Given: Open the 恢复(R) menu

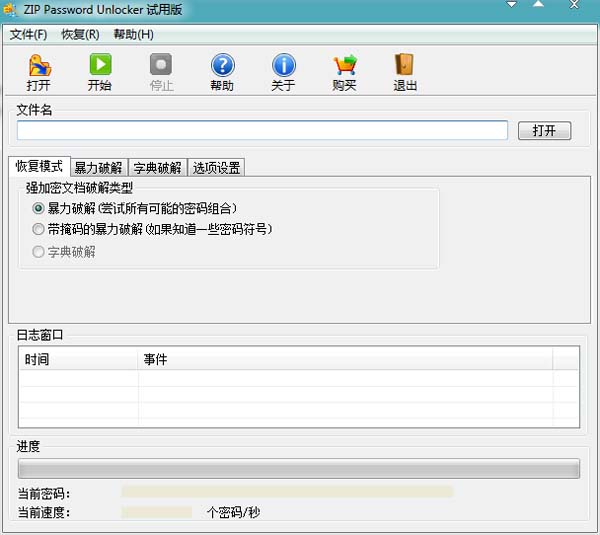Looking at the screenshot, I should 80,34.
